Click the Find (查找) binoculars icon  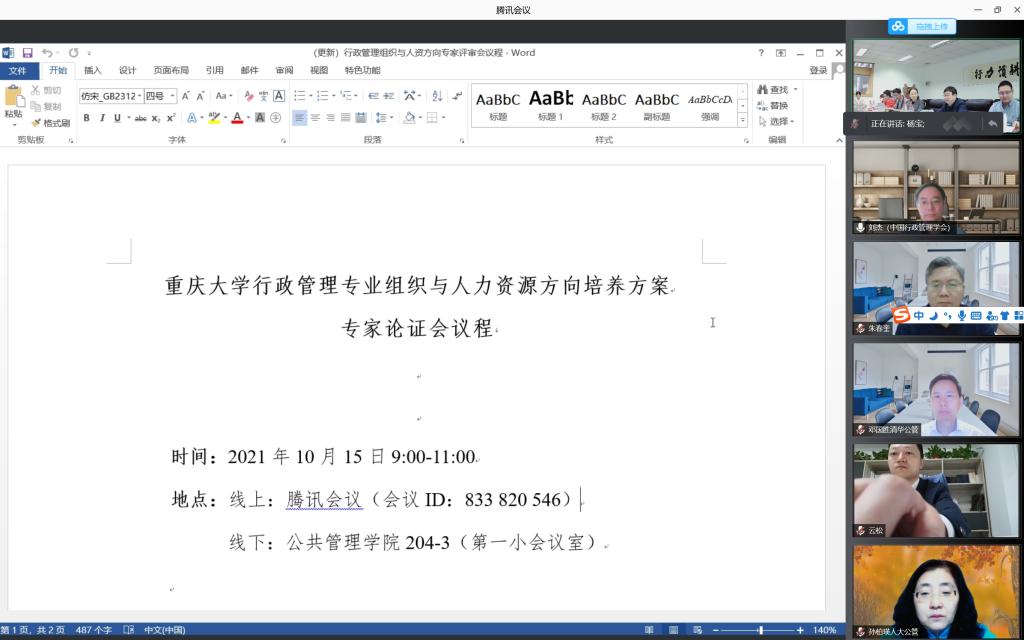click(763, 90)
